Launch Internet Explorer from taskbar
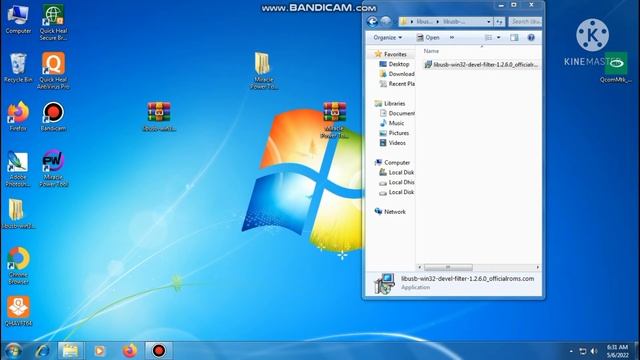Image resolution: width=640 pixels, height=360 pixels. (42, 351)
